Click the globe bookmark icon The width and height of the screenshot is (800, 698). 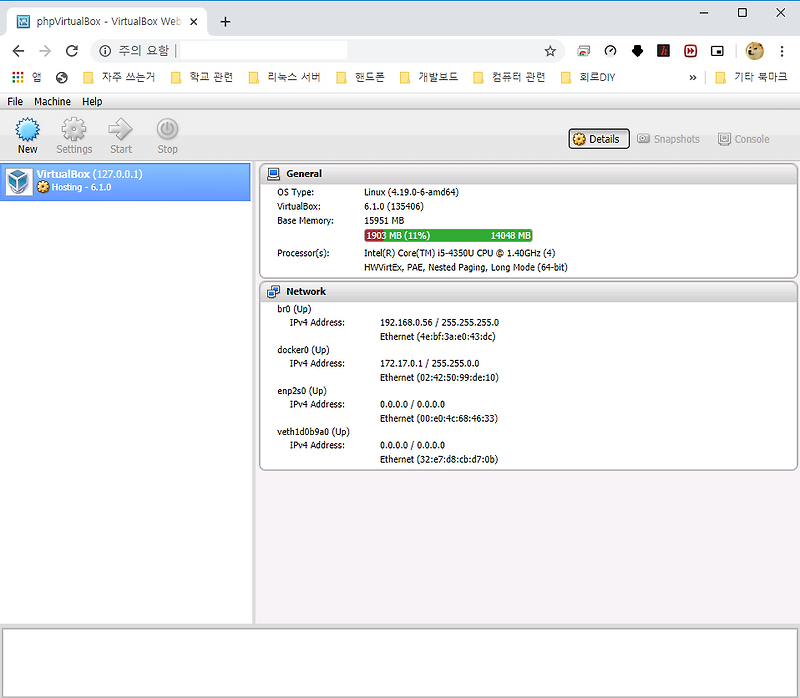tap(62, 77)
